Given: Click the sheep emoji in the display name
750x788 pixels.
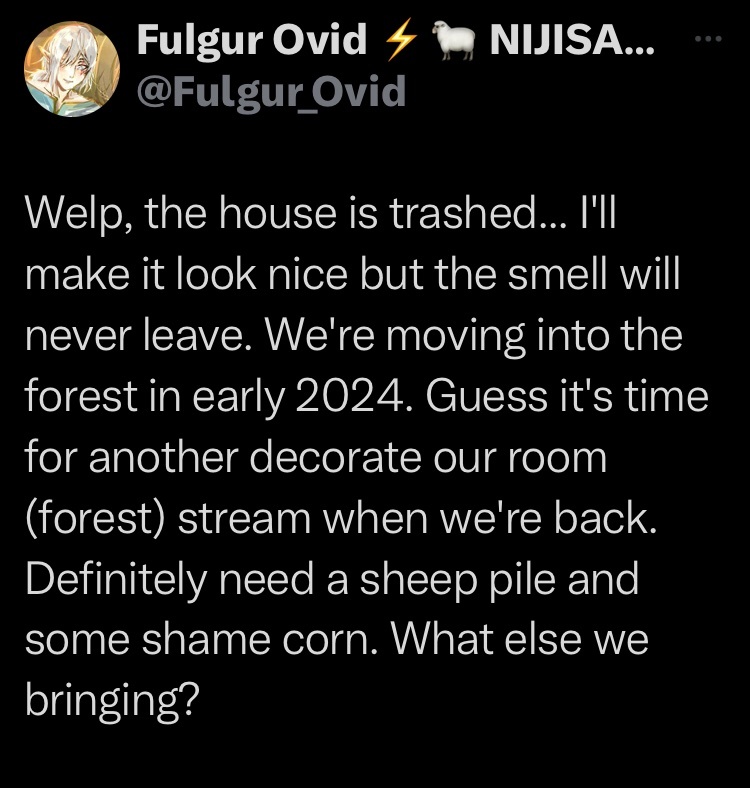Looking at the screenshot, I should pos(454,39).
